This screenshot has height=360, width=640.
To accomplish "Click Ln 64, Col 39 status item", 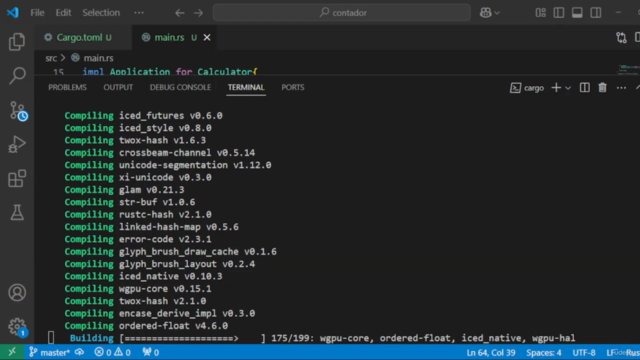I will (x=491, y=353).
